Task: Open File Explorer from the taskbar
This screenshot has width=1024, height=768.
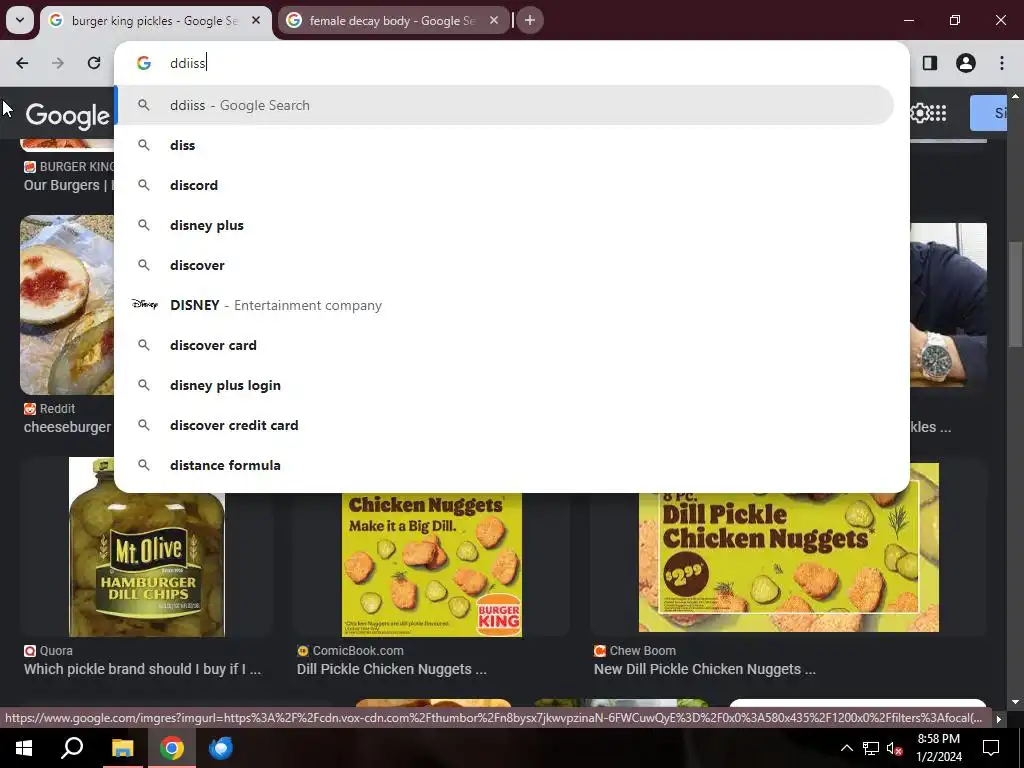Action: (122, 748)
